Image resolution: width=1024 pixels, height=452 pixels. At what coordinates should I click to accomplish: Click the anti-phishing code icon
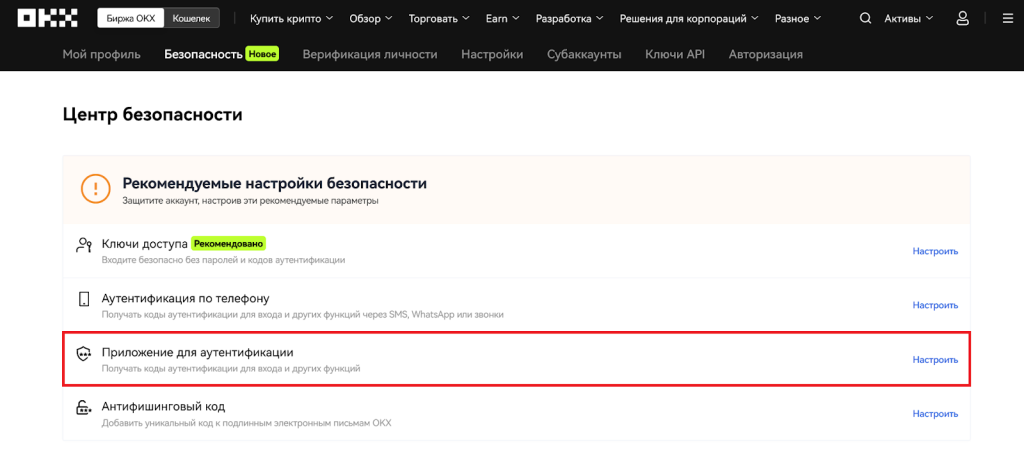pos(84,408)
